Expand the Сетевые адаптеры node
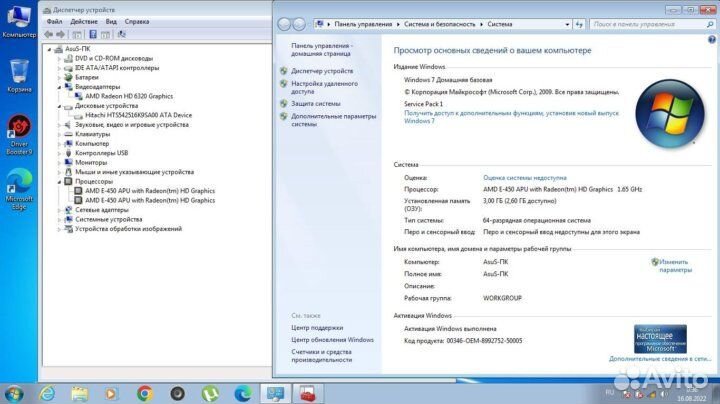Image resolution: width=720 pixels, height=404 pixels. (59, 210)
